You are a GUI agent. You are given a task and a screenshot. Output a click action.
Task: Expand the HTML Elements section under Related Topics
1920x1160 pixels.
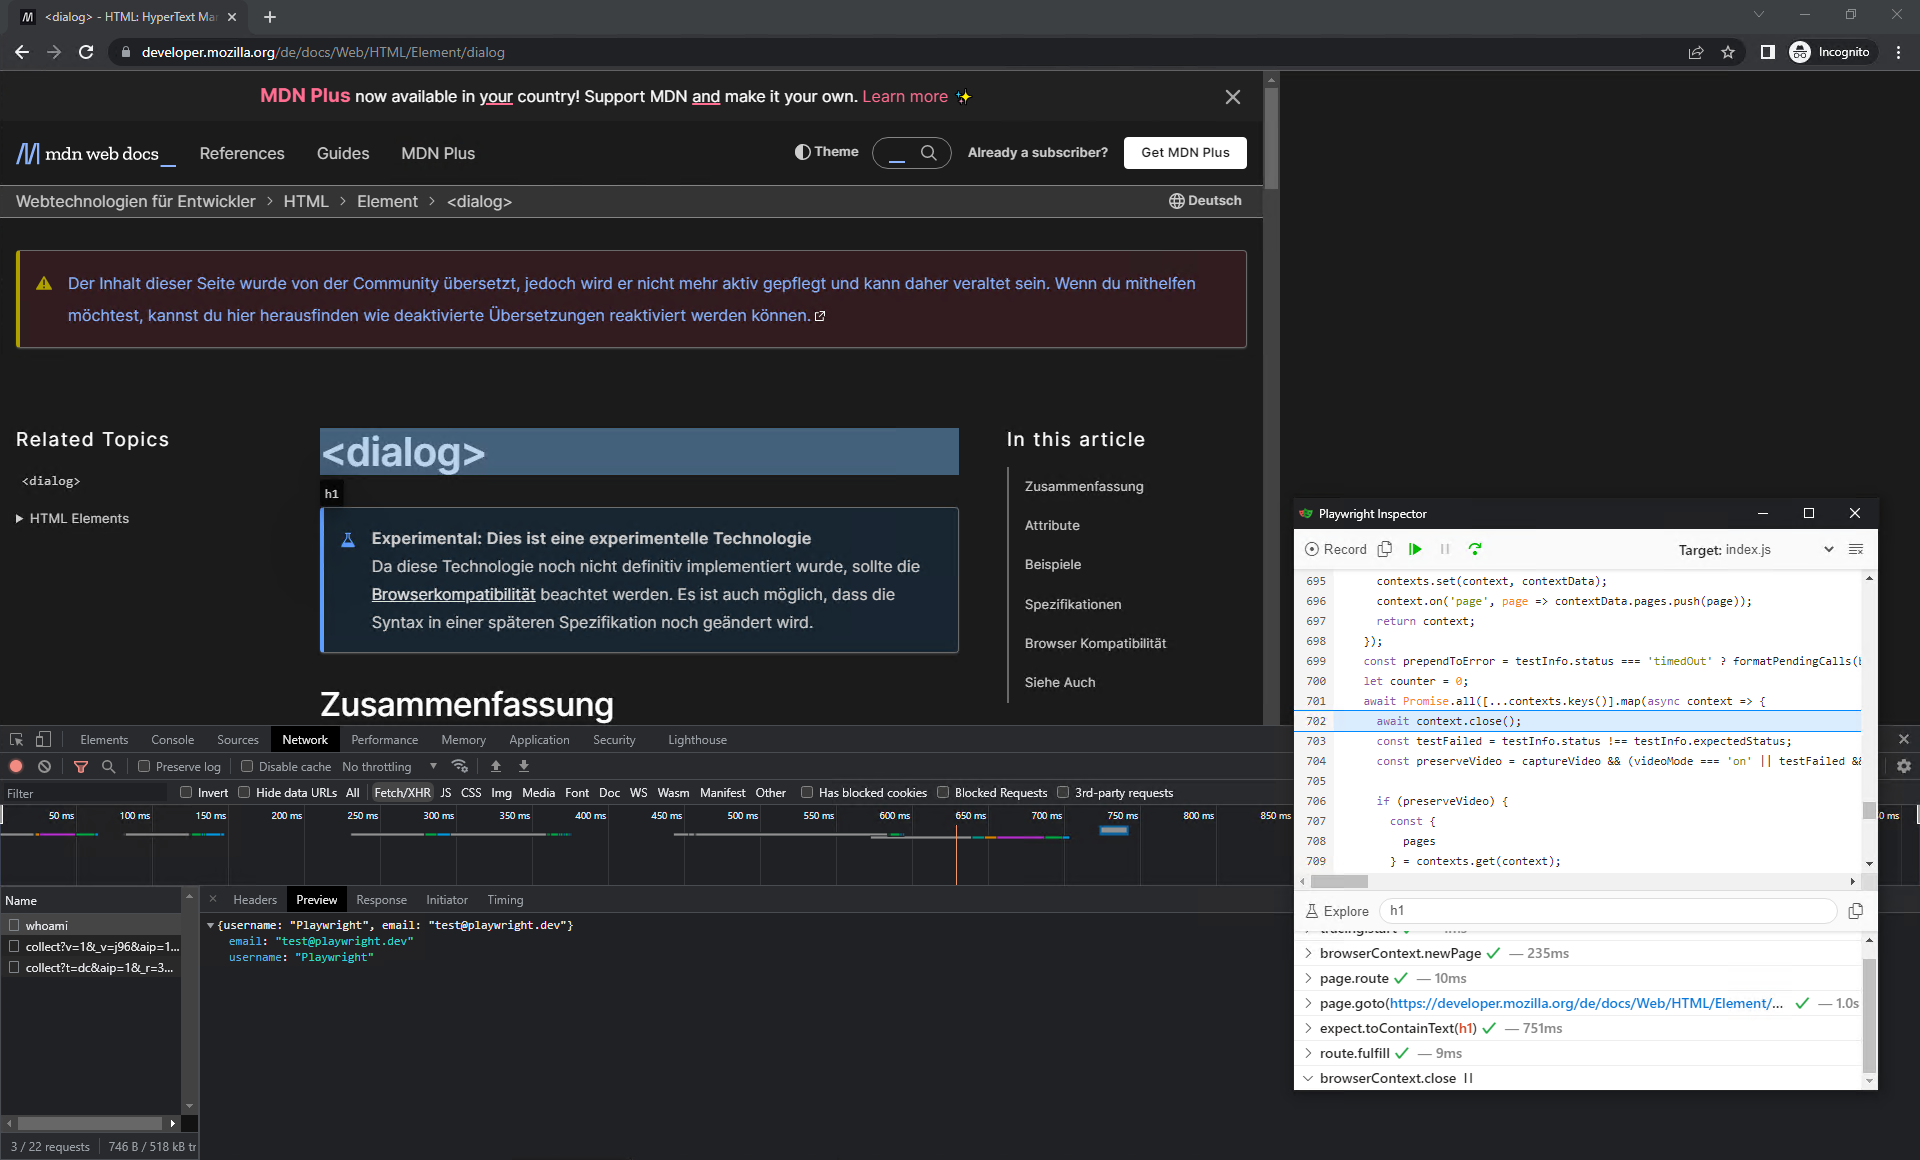coord(18,518)
